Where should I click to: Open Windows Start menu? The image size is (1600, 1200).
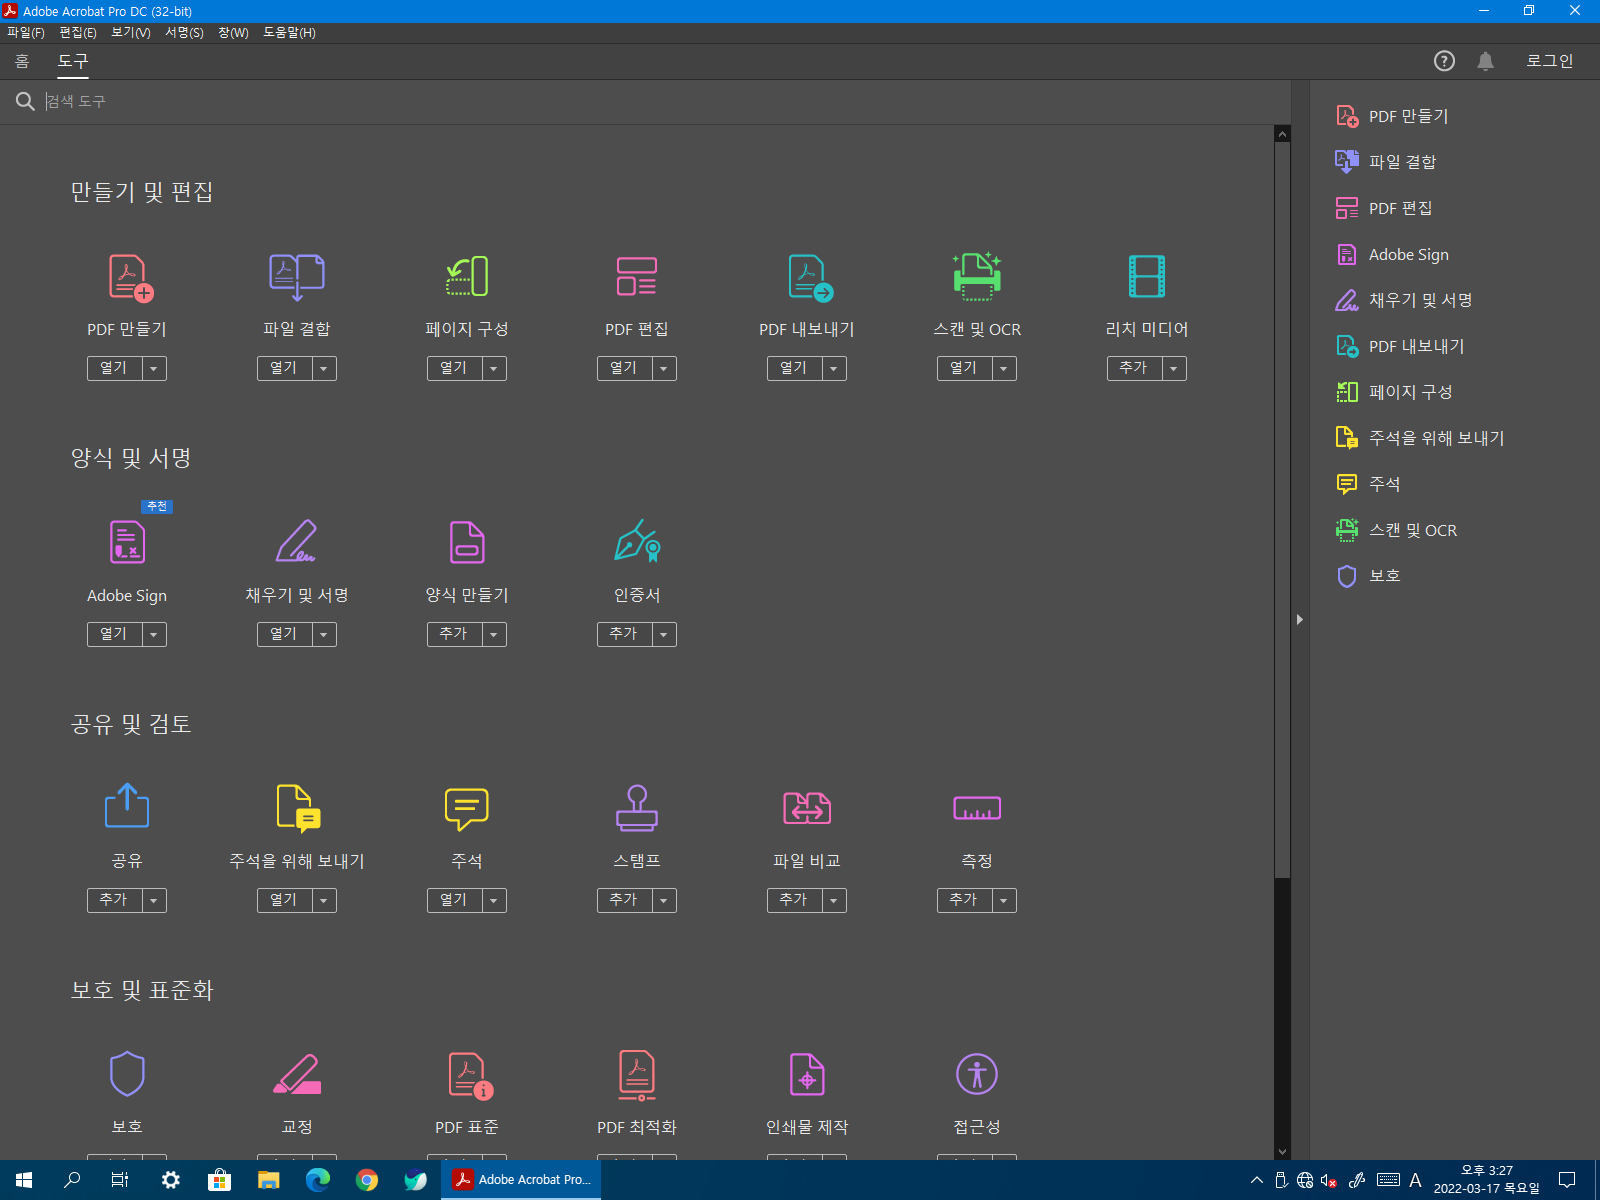[x=24, y=1180]
